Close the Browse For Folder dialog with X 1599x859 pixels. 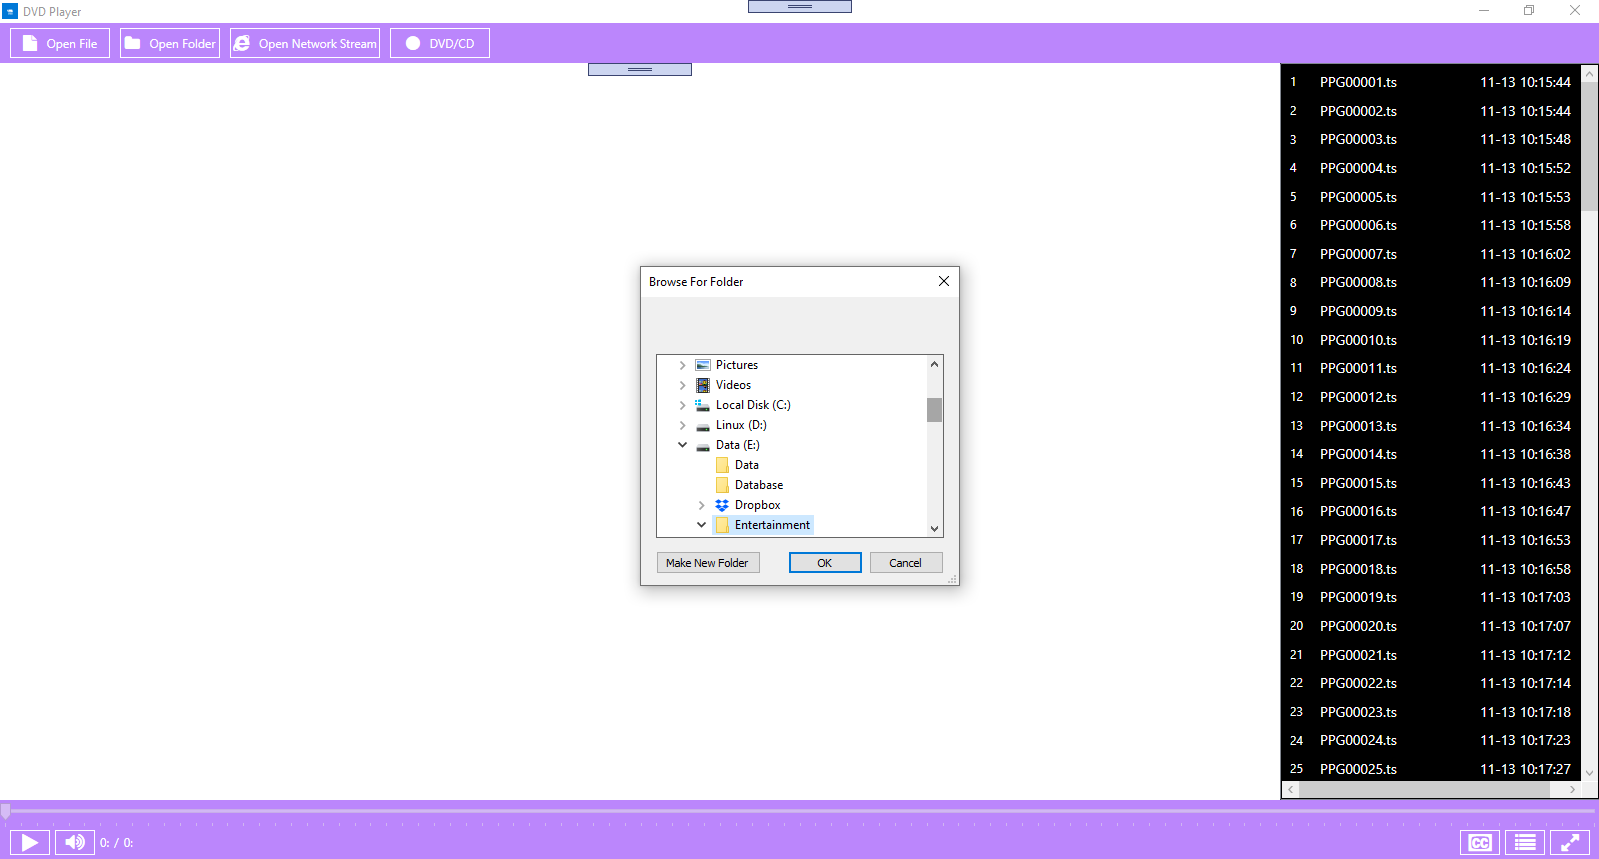[x=943, y=282]
